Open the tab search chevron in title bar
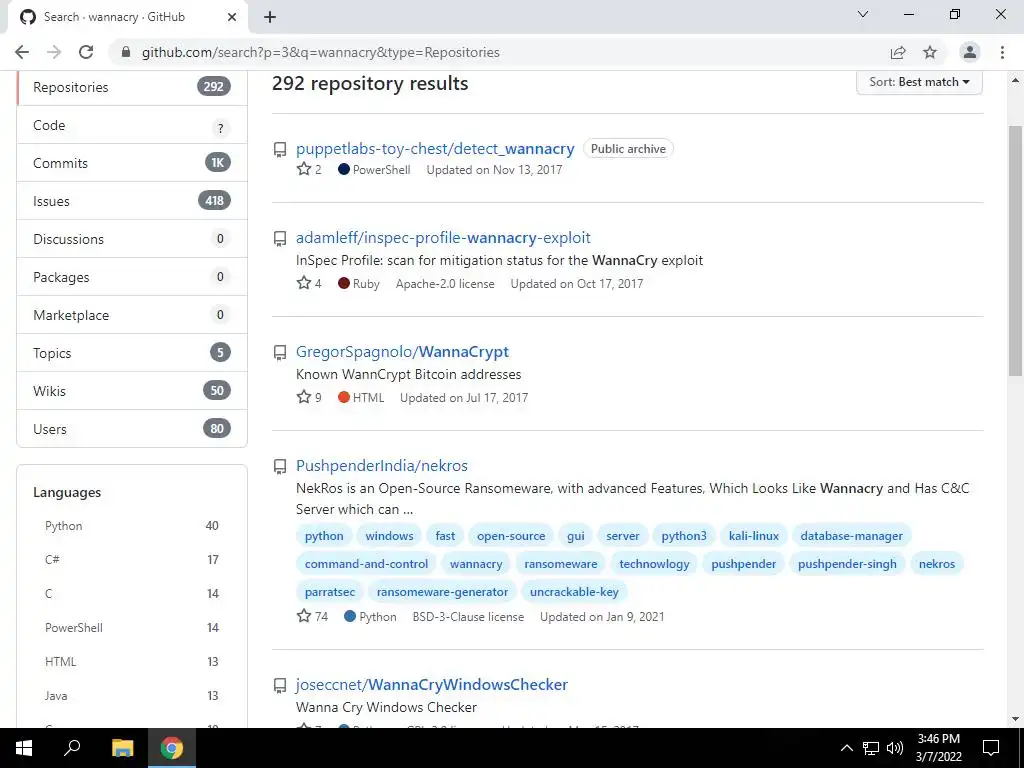 pos(863,14)
